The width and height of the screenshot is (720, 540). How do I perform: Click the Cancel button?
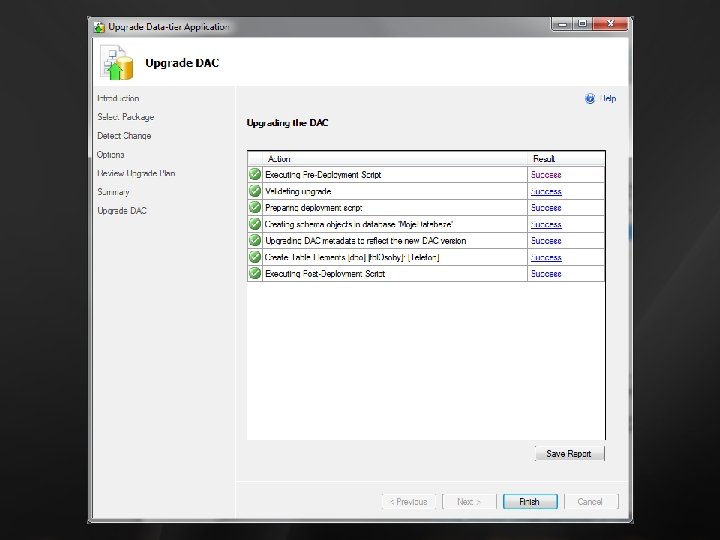click(591, 501)
